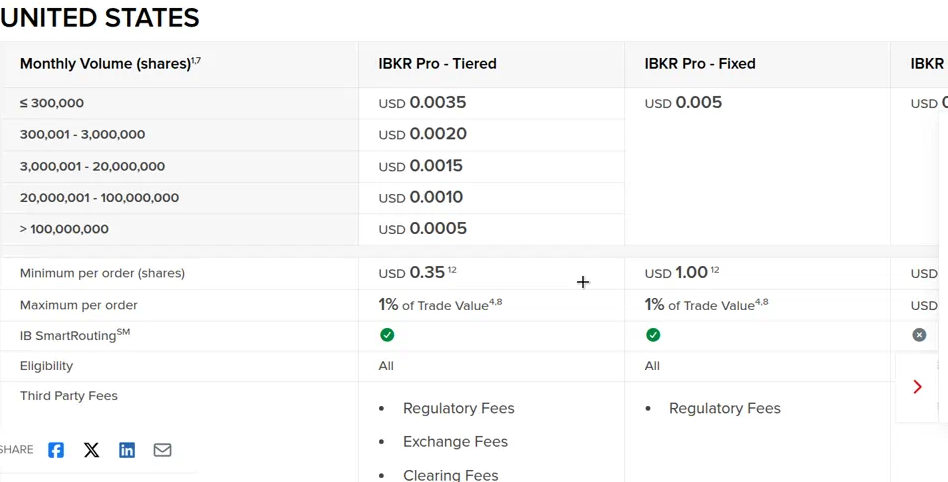Click green checkmark under IBKR Pro - Fixed

[653, 334]
